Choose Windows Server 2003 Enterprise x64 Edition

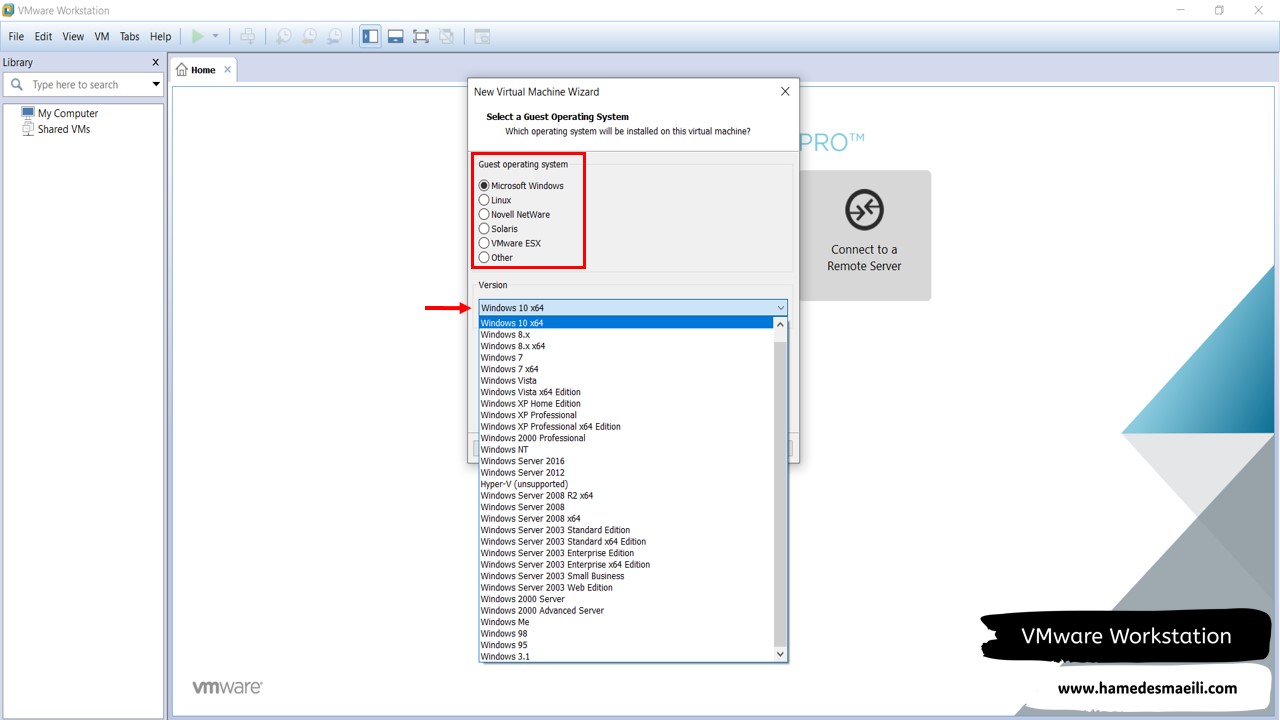[626, 565]
